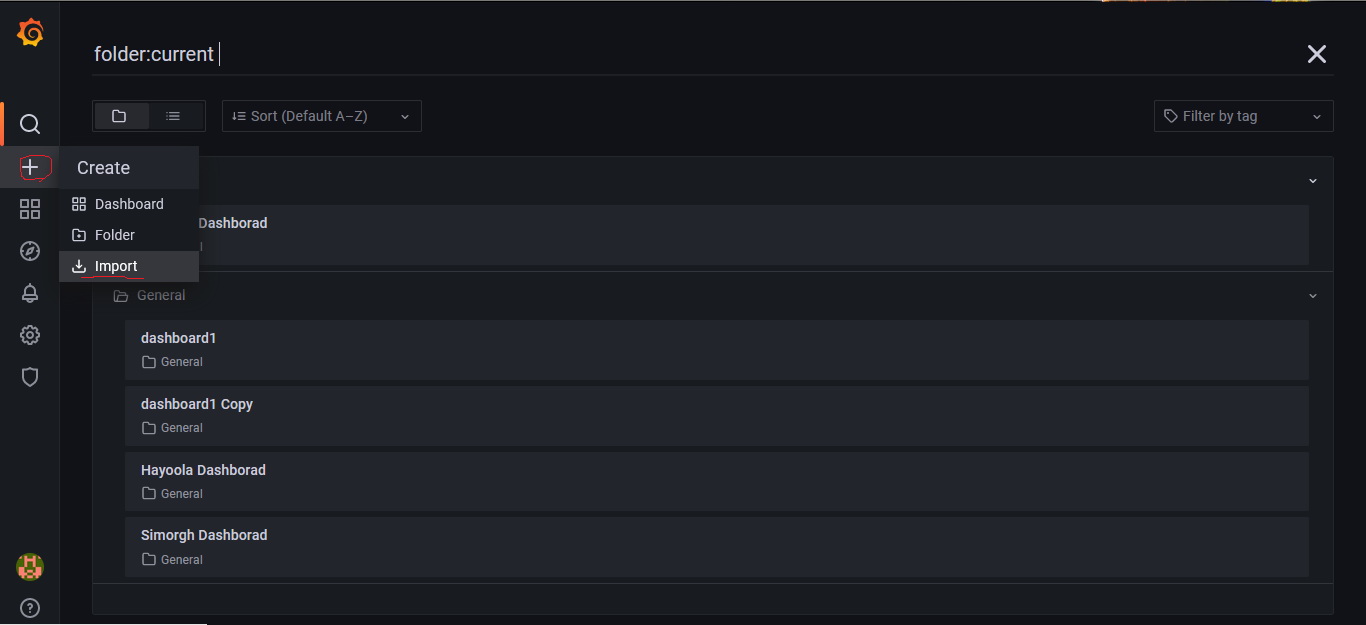
Task: Open the Sort (Default A–Z) dropdown
Action: click(321, 116)
